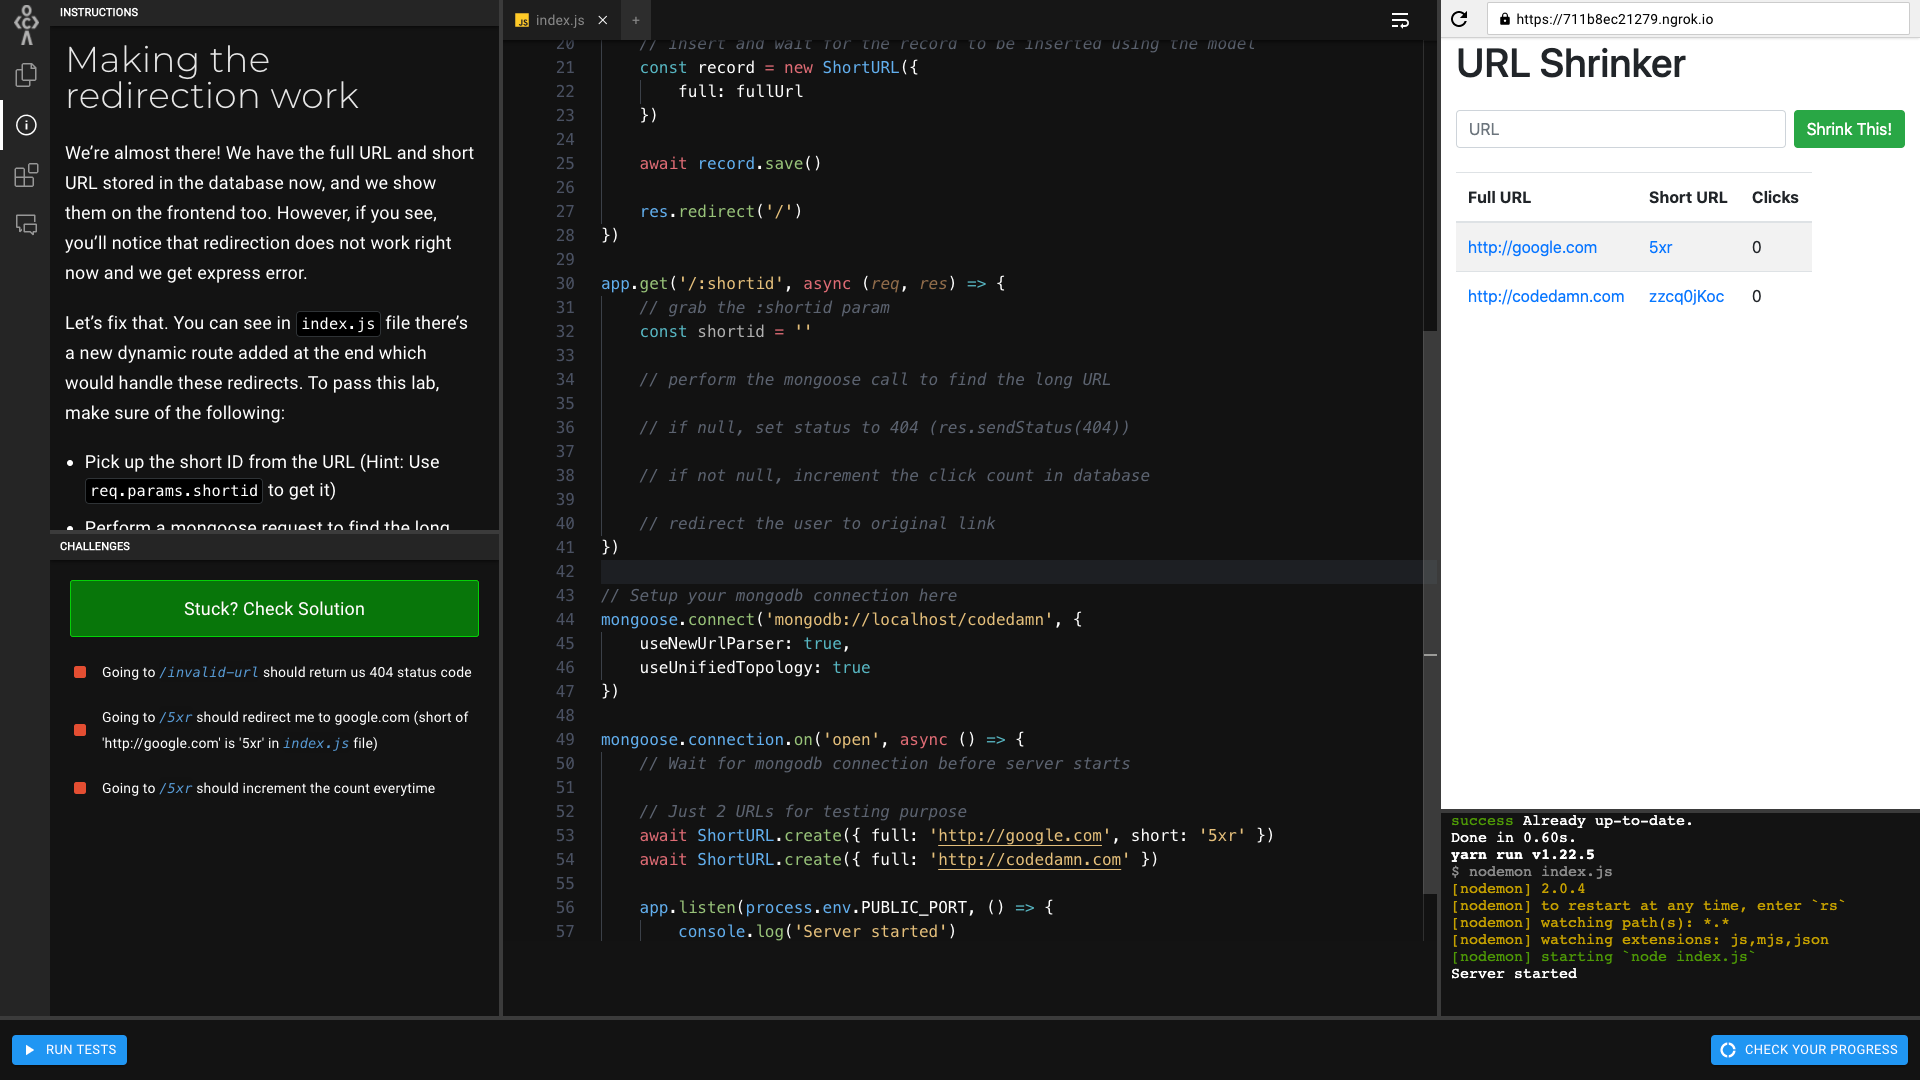
Task: Toggle the 404 status code challenge checkbox
Action: (80, 672)
